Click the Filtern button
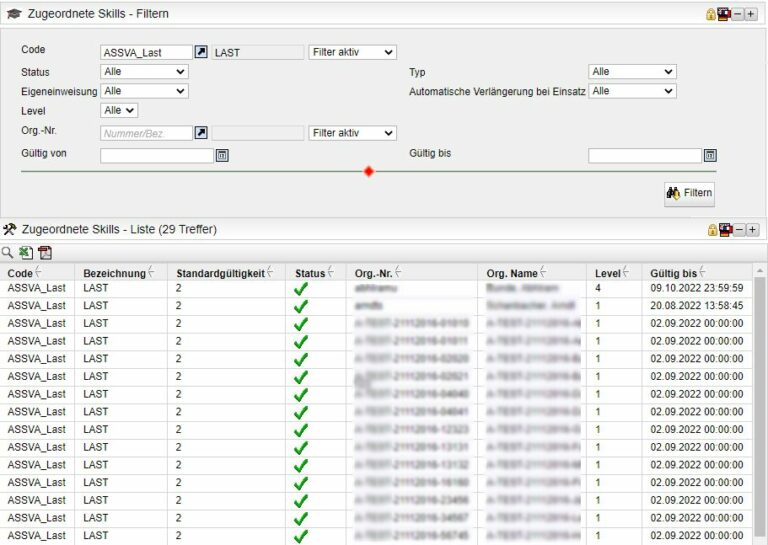Viewport: 768px width, 545px height. (x=689, y=193)
